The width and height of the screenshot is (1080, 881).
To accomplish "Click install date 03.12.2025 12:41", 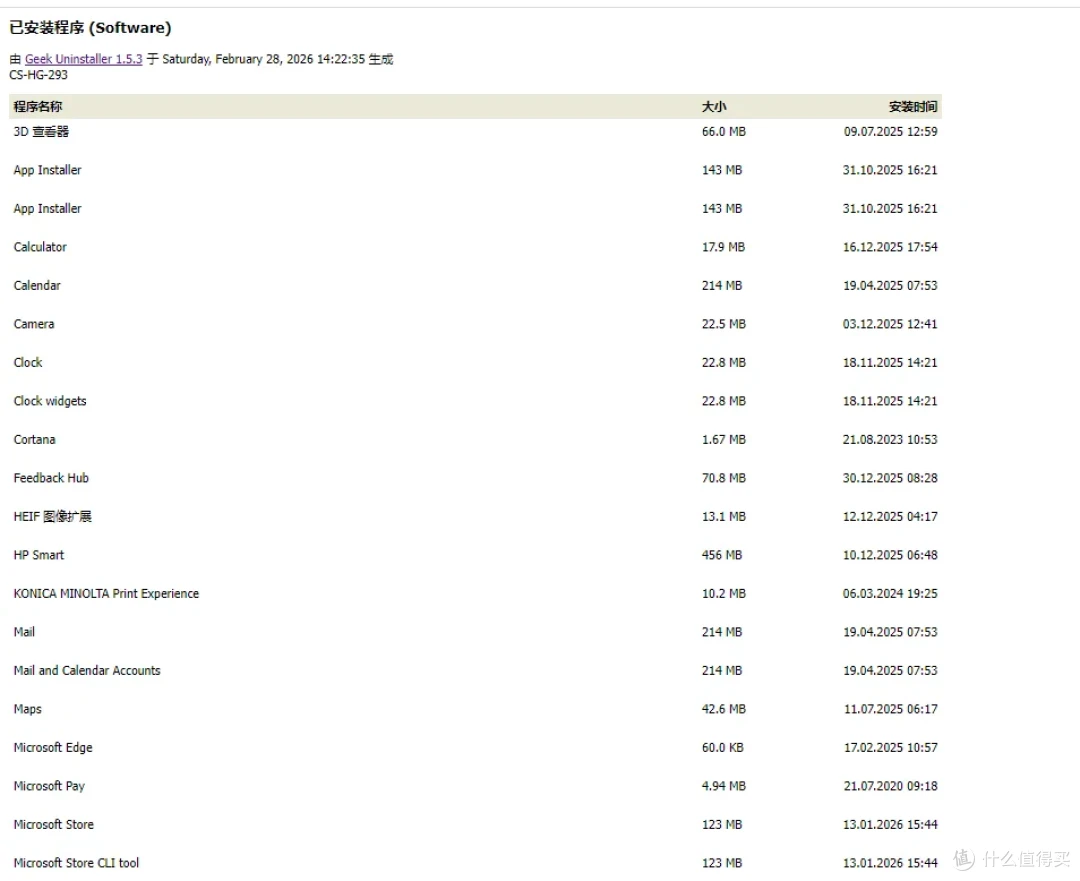I will [891, 324].
